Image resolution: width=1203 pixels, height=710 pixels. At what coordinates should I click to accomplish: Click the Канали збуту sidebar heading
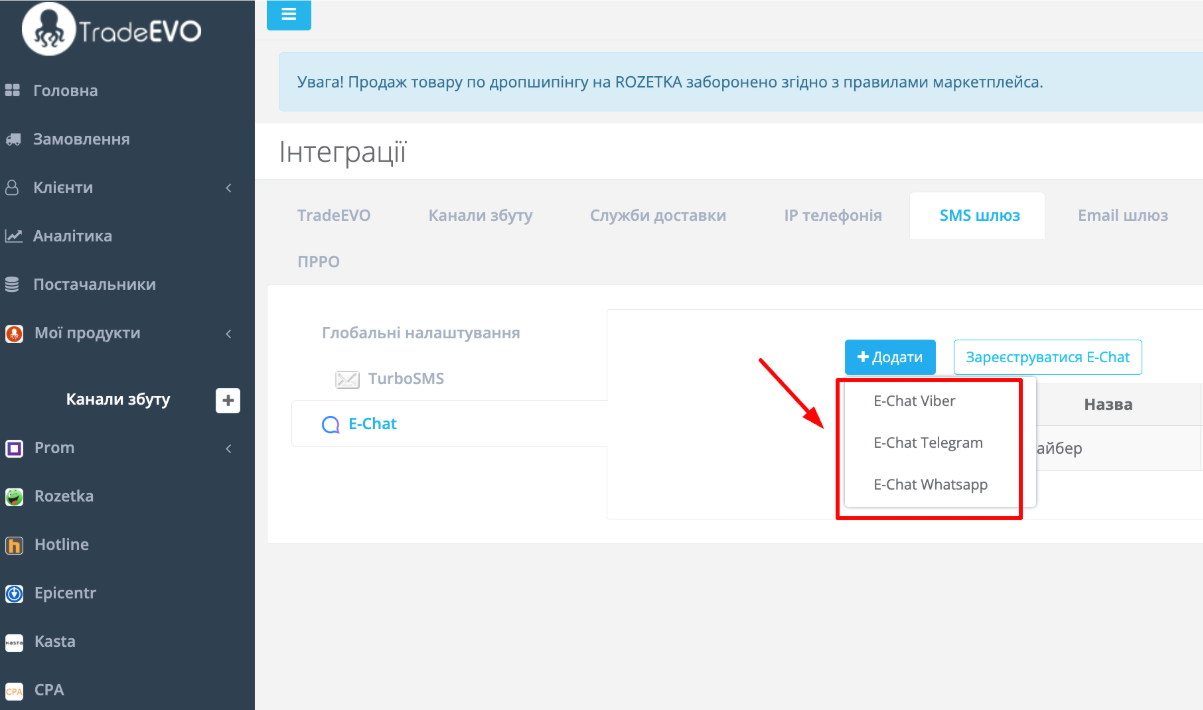click(118, 400)
